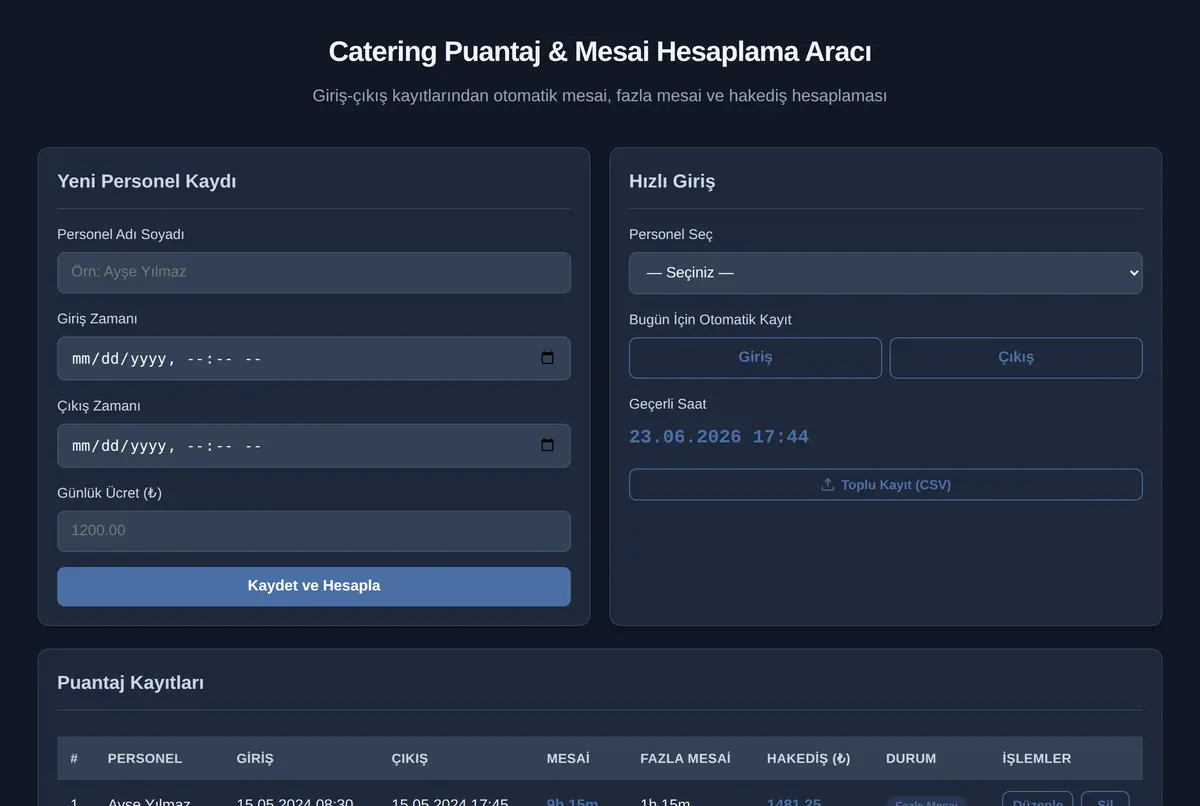Click the FAZLA MESAİ column header
This screenshot has height=806, width=1200.
[685, 759]
